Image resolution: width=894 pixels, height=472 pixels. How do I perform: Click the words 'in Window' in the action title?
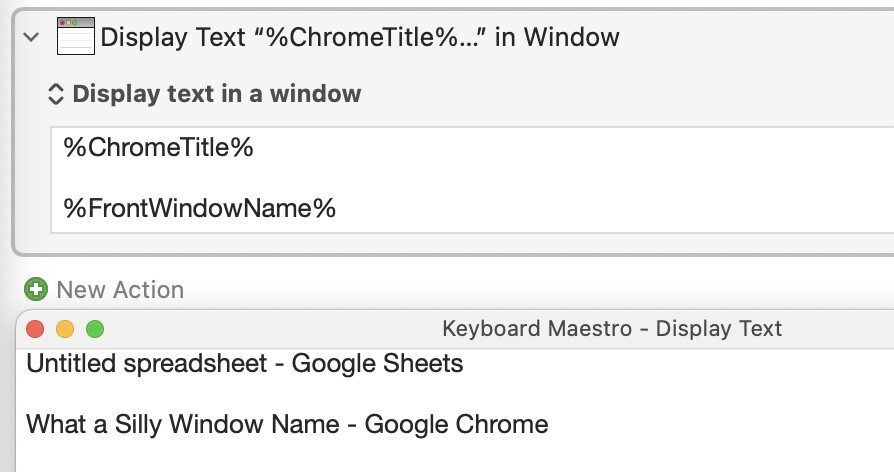pos(571,37)
